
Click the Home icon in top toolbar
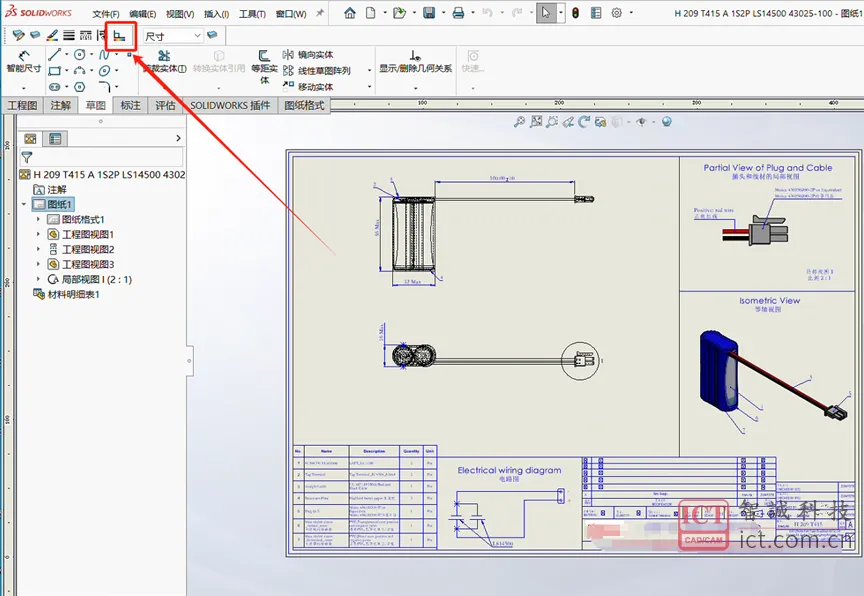click(350, 13)
